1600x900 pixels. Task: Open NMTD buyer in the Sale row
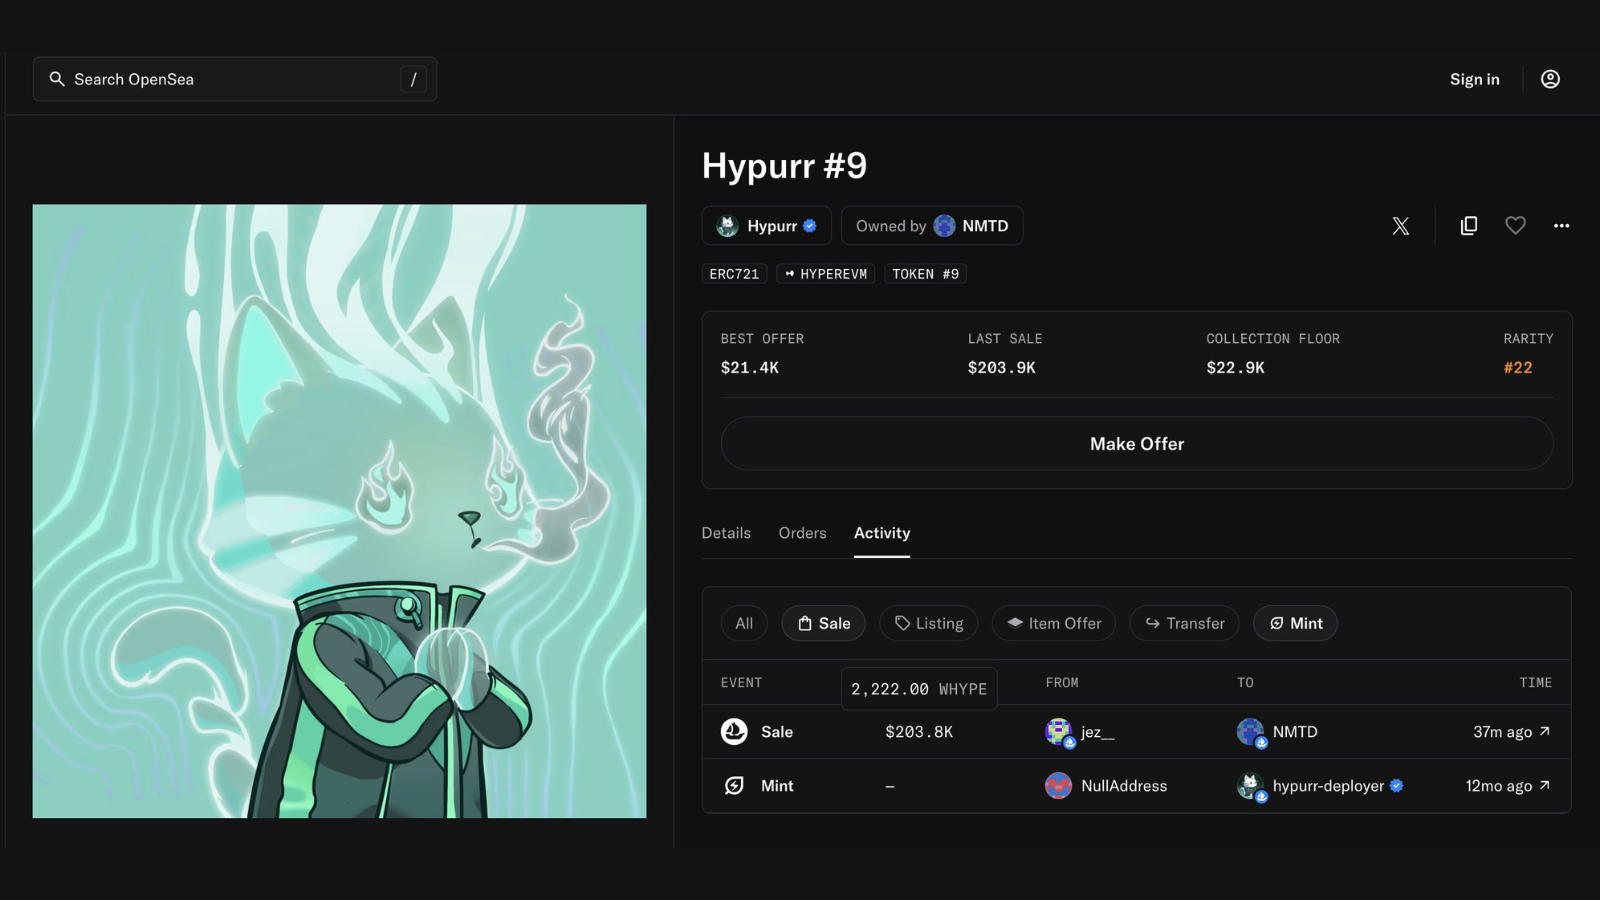click(1295, 732)
